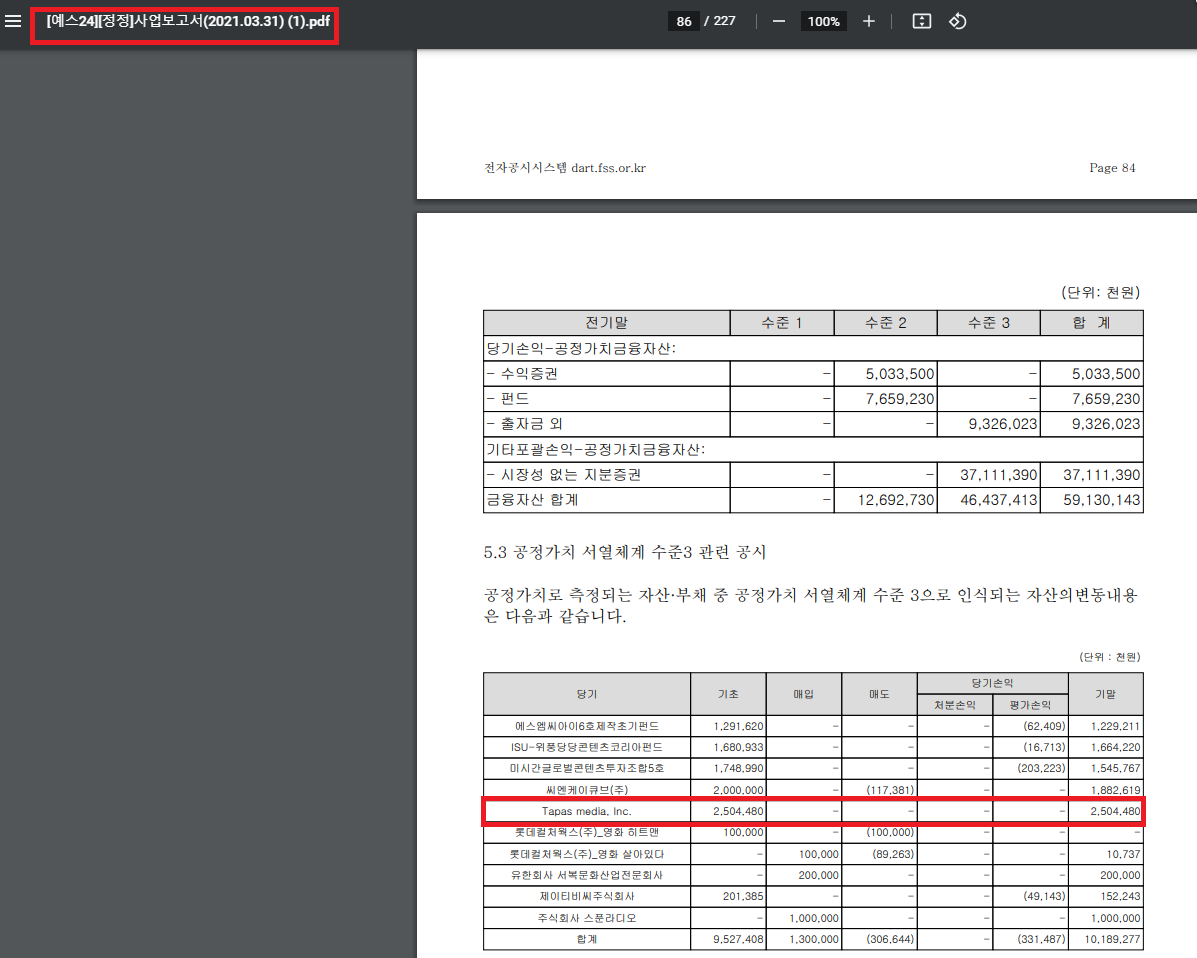Screen dimensions: 1197x958
Task: Click the 수준 1 column header
Action: (x=782, y=323)
